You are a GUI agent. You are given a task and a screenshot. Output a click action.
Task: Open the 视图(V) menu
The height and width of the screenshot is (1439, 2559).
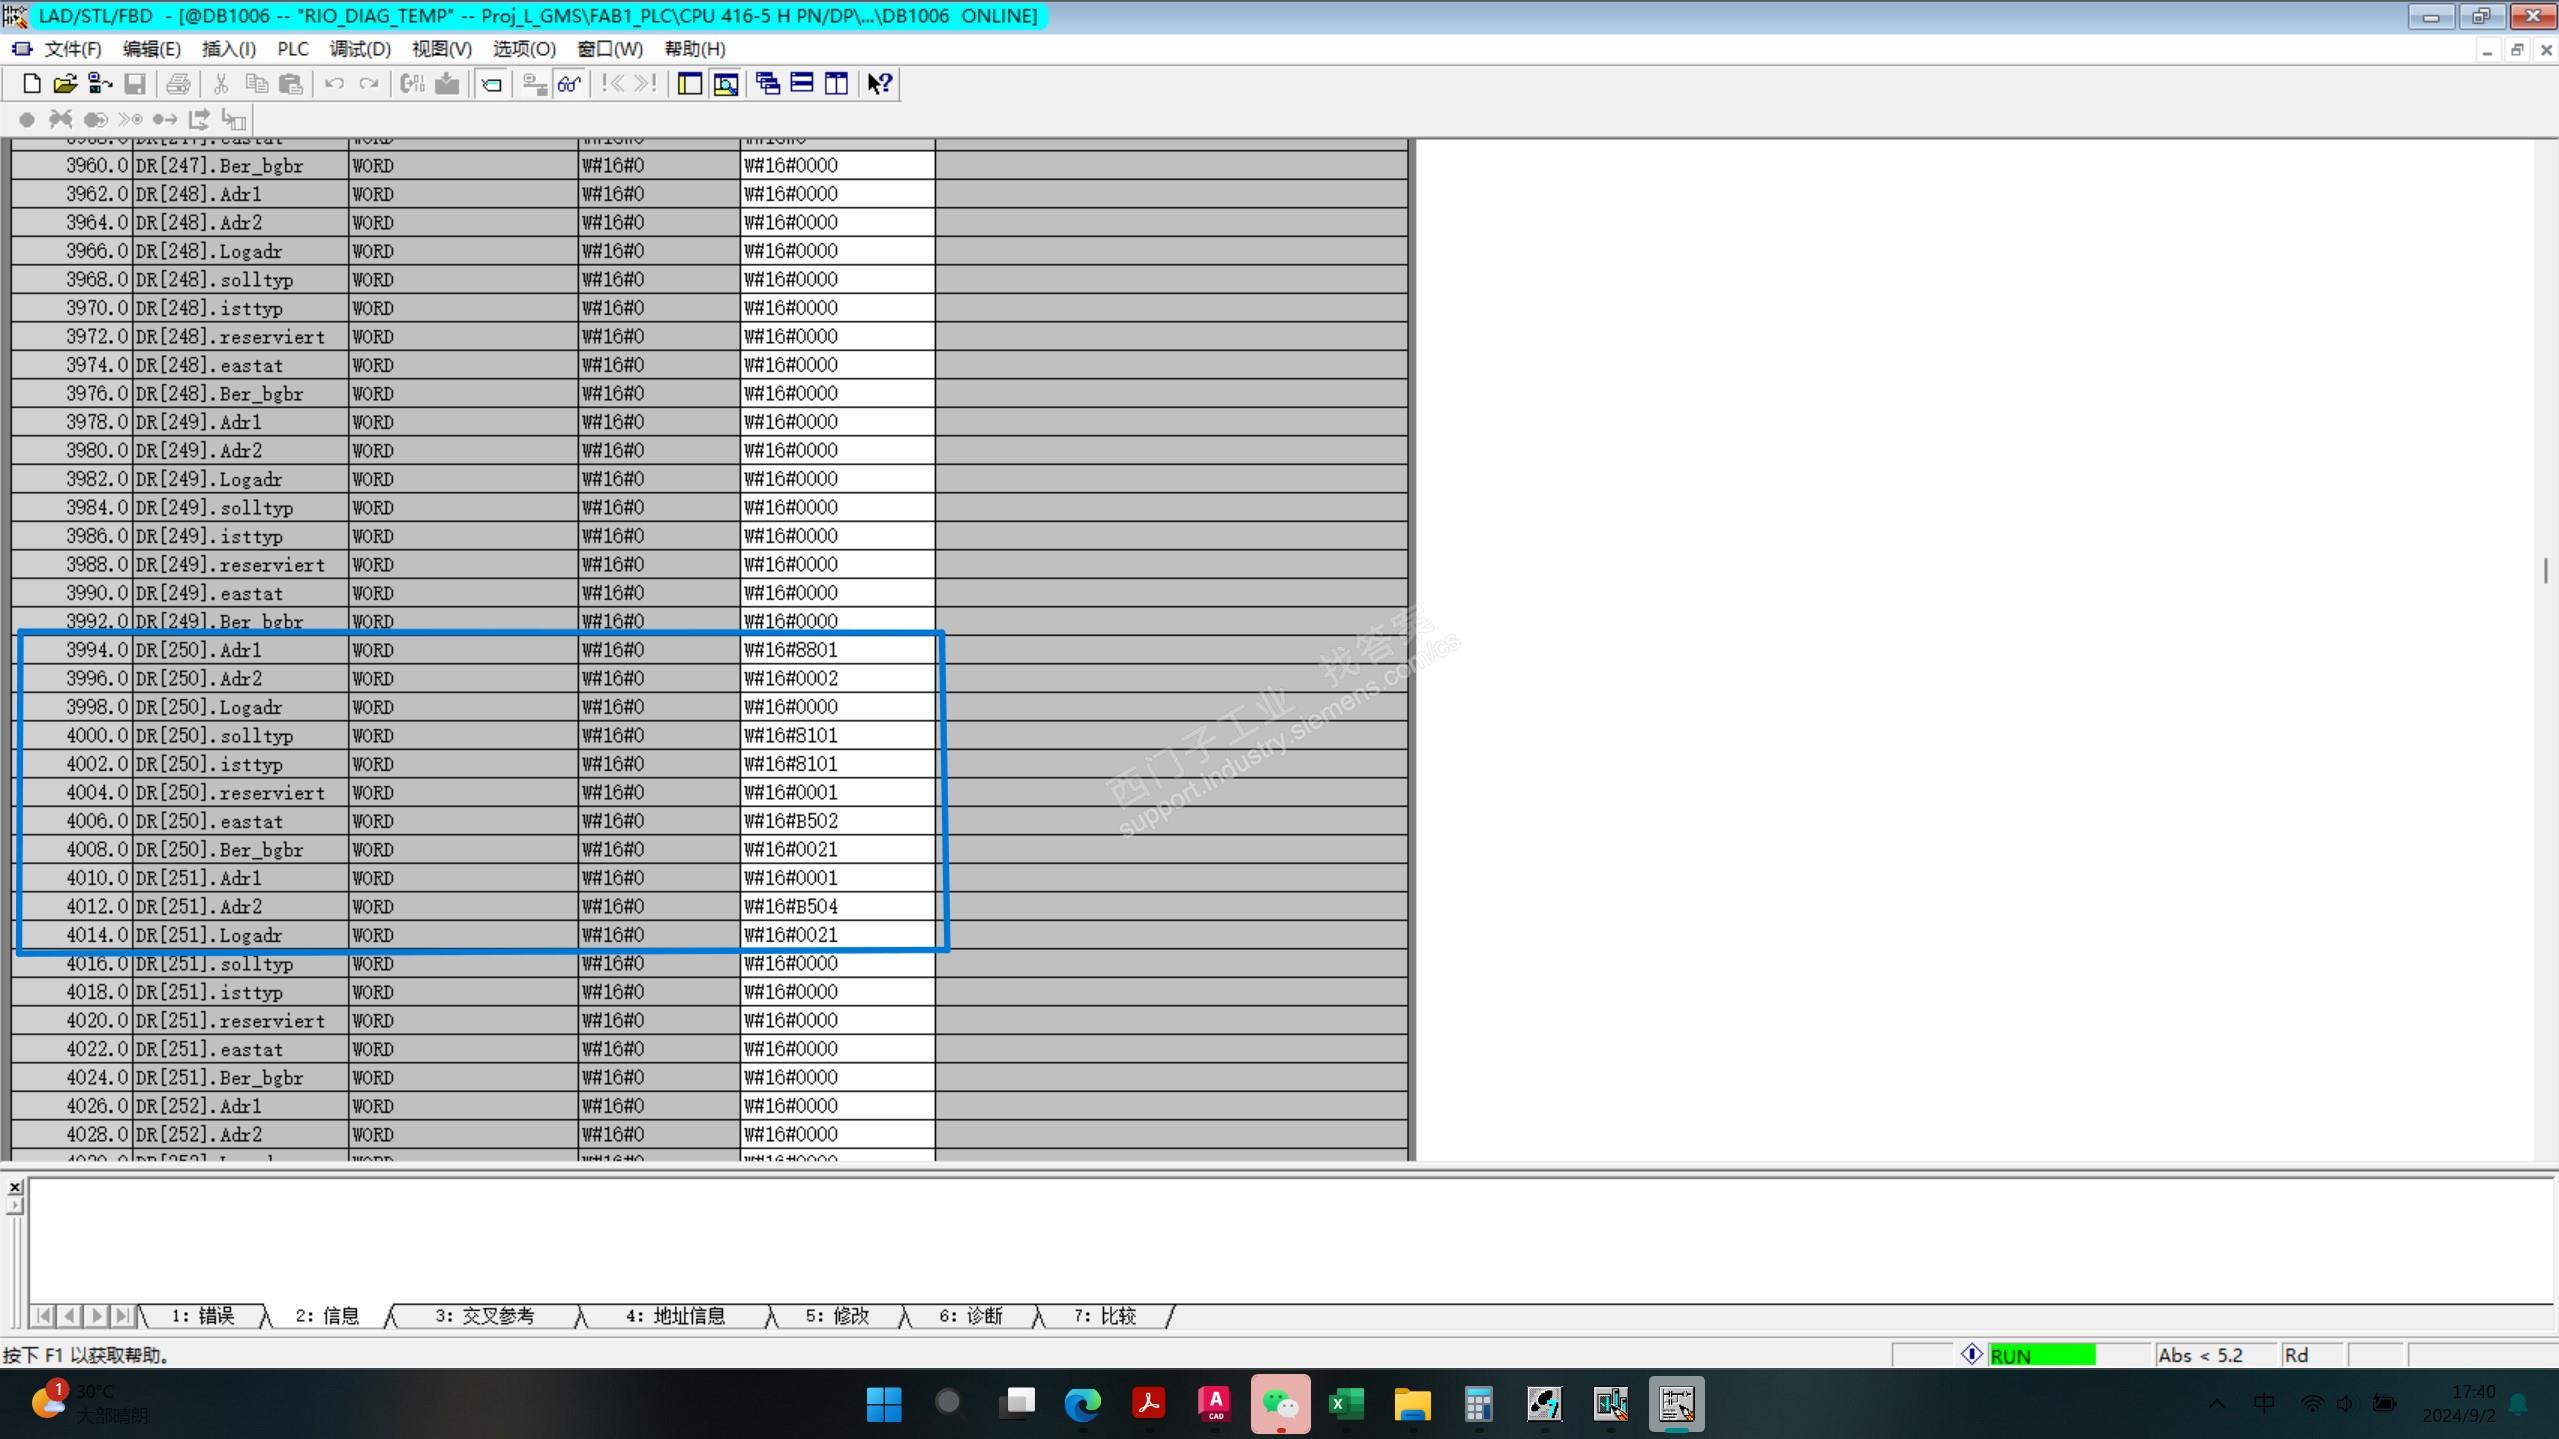click(441, 49)
